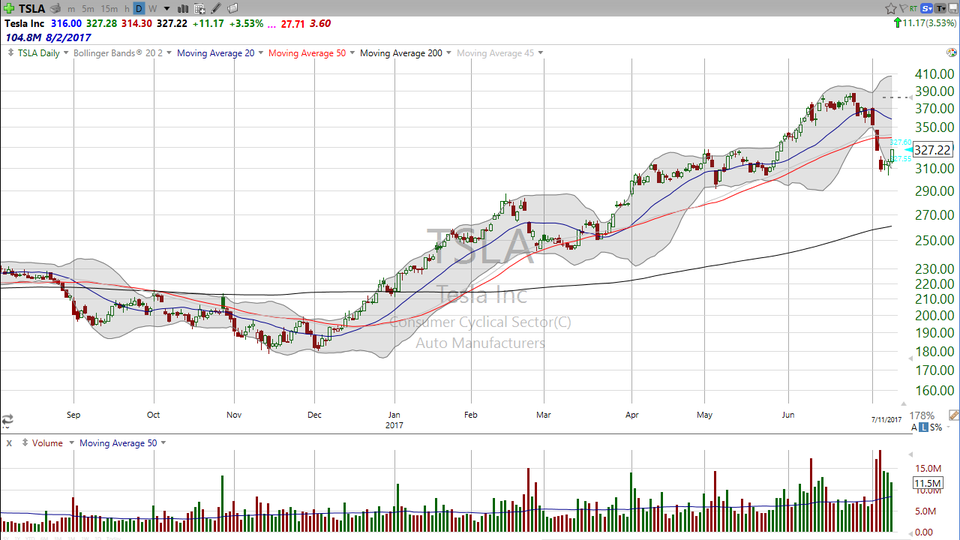Switch to arithmetic 'A' scale
Image resolution: width=960 pixels, height=540 pixels.
coord(914,427)
